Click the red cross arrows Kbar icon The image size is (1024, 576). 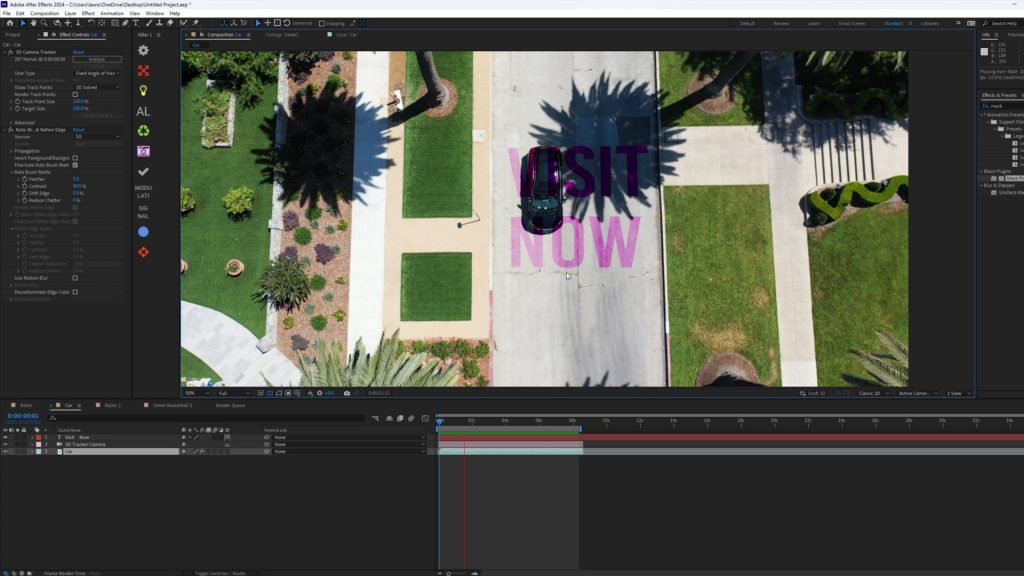[143, 71]
